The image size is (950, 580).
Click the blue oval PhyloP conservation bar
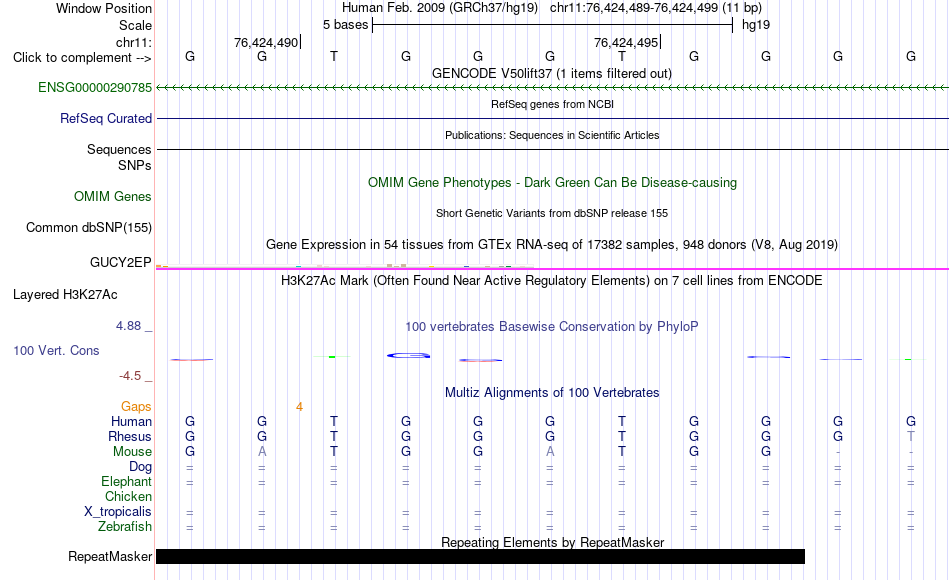pos(408,355)
